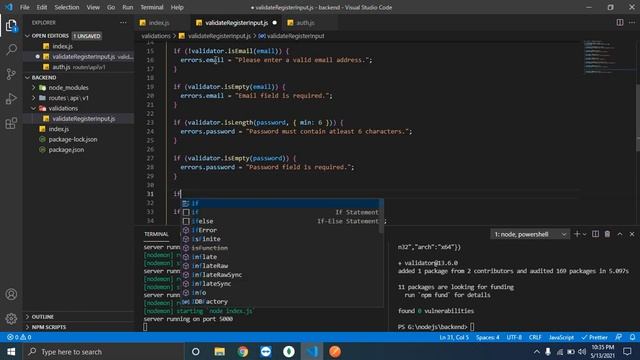This screenshot has width=640, height=360.
Task: Change indentation via Spaces: 4
Action: click(487, 337)
